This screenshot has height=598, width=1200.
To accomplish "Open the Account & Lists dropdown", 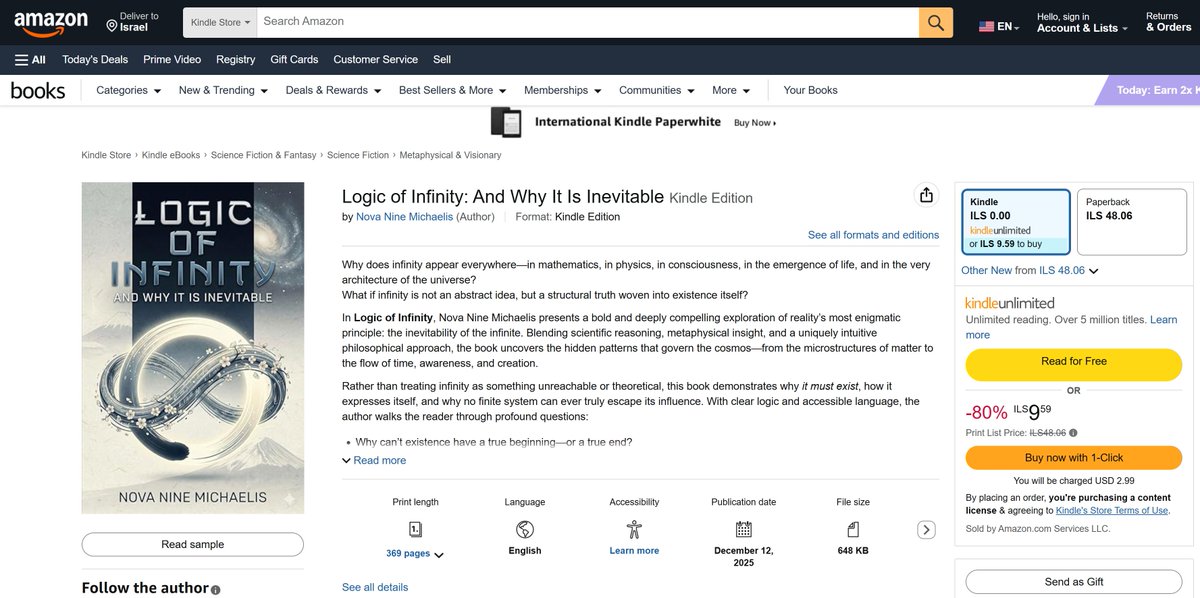I will [1083, 23].
